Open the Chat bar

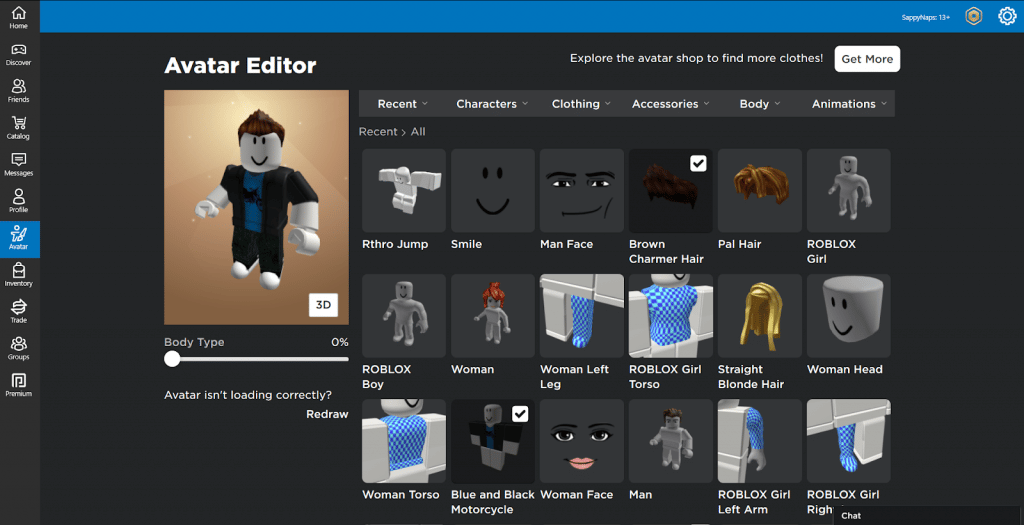(926, 515)
